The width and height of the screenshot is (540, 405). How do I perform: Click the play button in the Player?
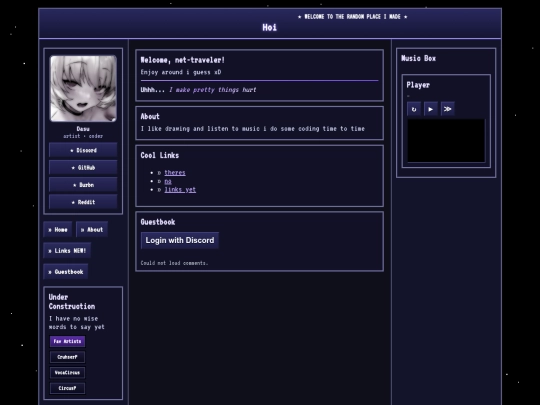pyautogui.click(x=430, y=109)
